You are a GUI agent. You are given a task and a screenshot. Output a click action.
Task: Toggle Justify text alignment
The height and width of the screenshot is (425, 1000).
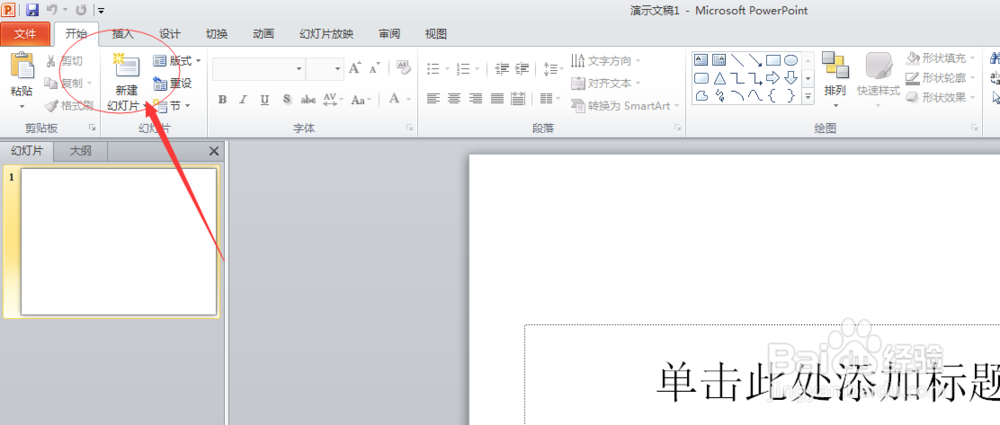[x=497, y=98]
